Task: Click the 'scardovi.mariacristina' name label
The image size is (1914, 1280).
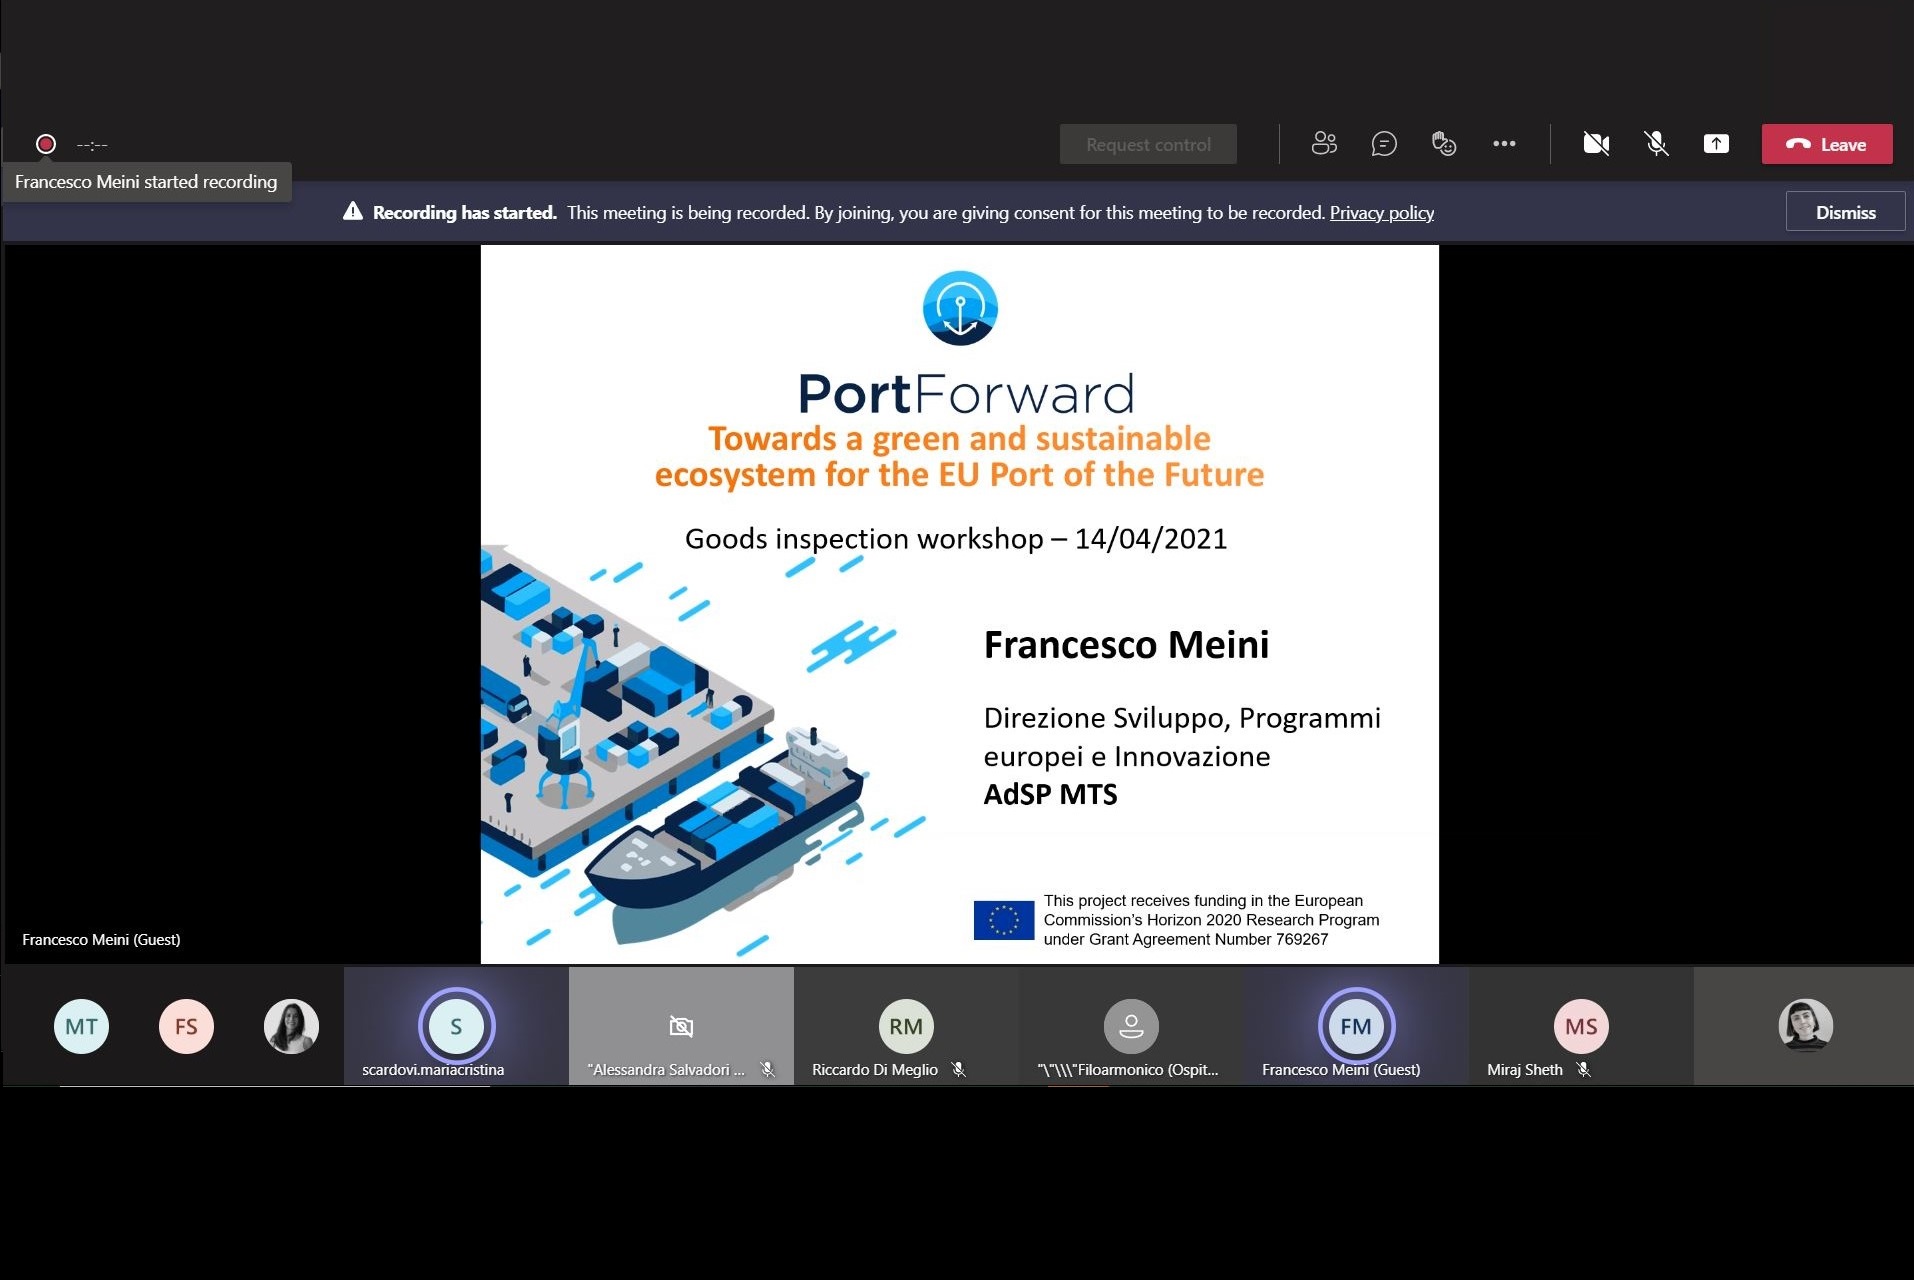Action: coord(433,1070)
